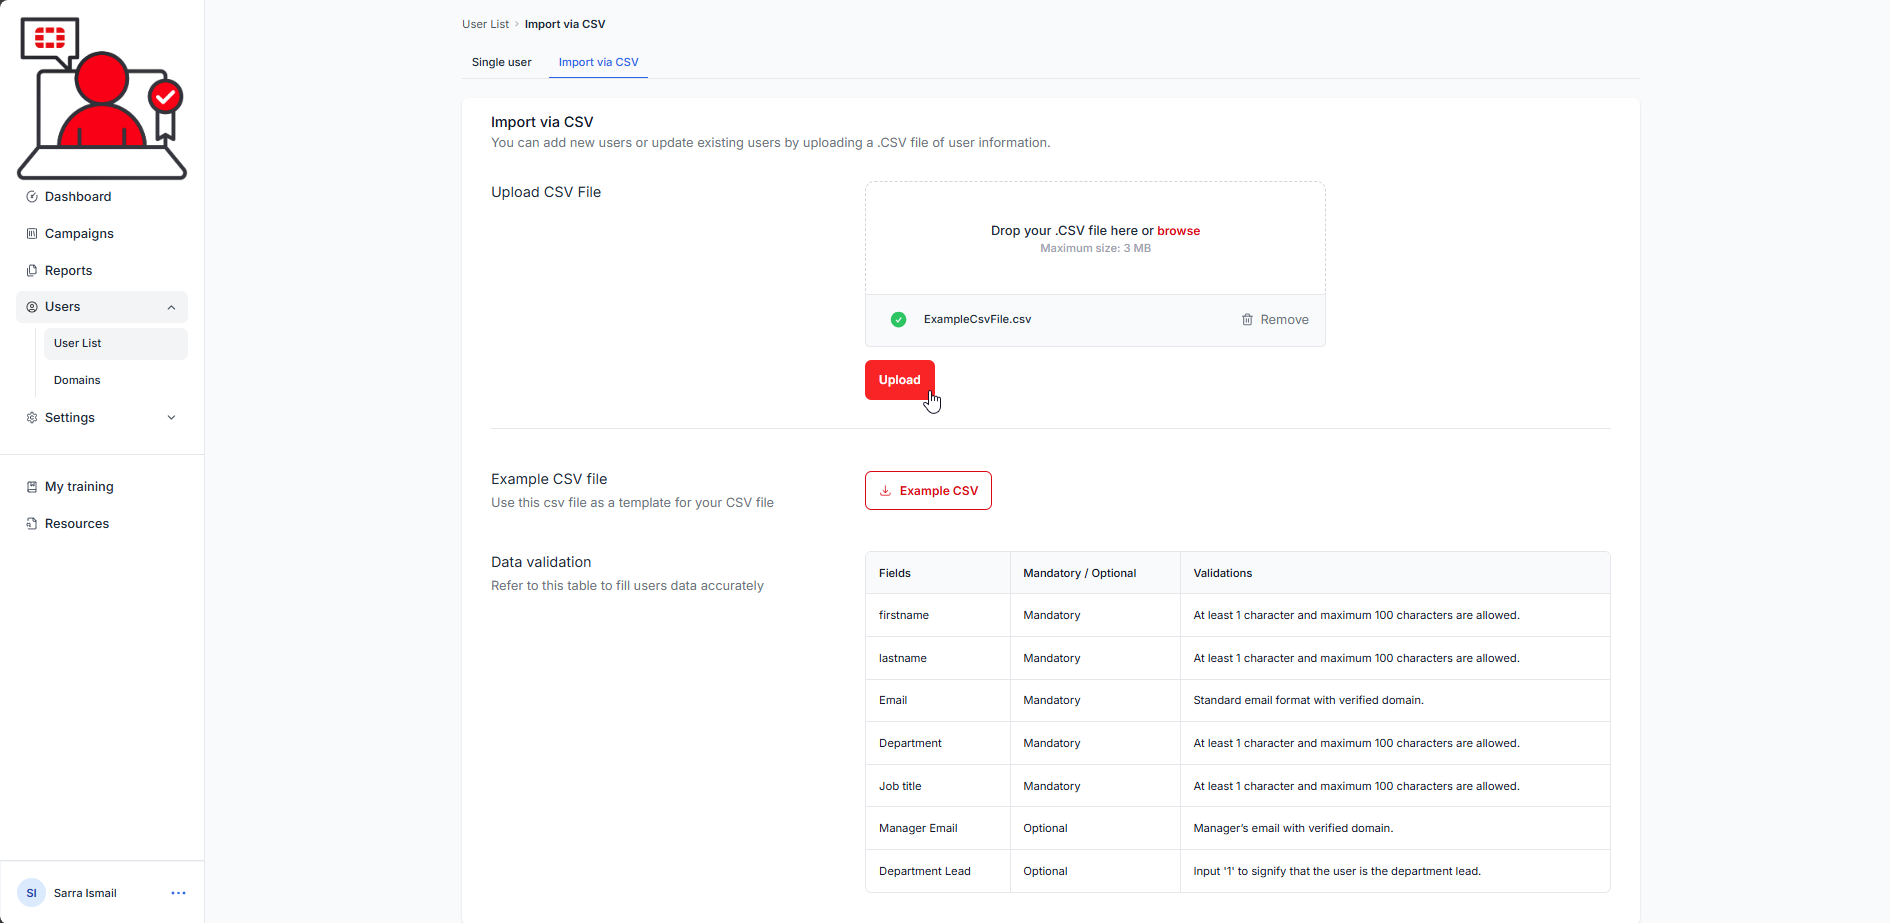Click Mandatory in the Job title row

pos(1051,786)
